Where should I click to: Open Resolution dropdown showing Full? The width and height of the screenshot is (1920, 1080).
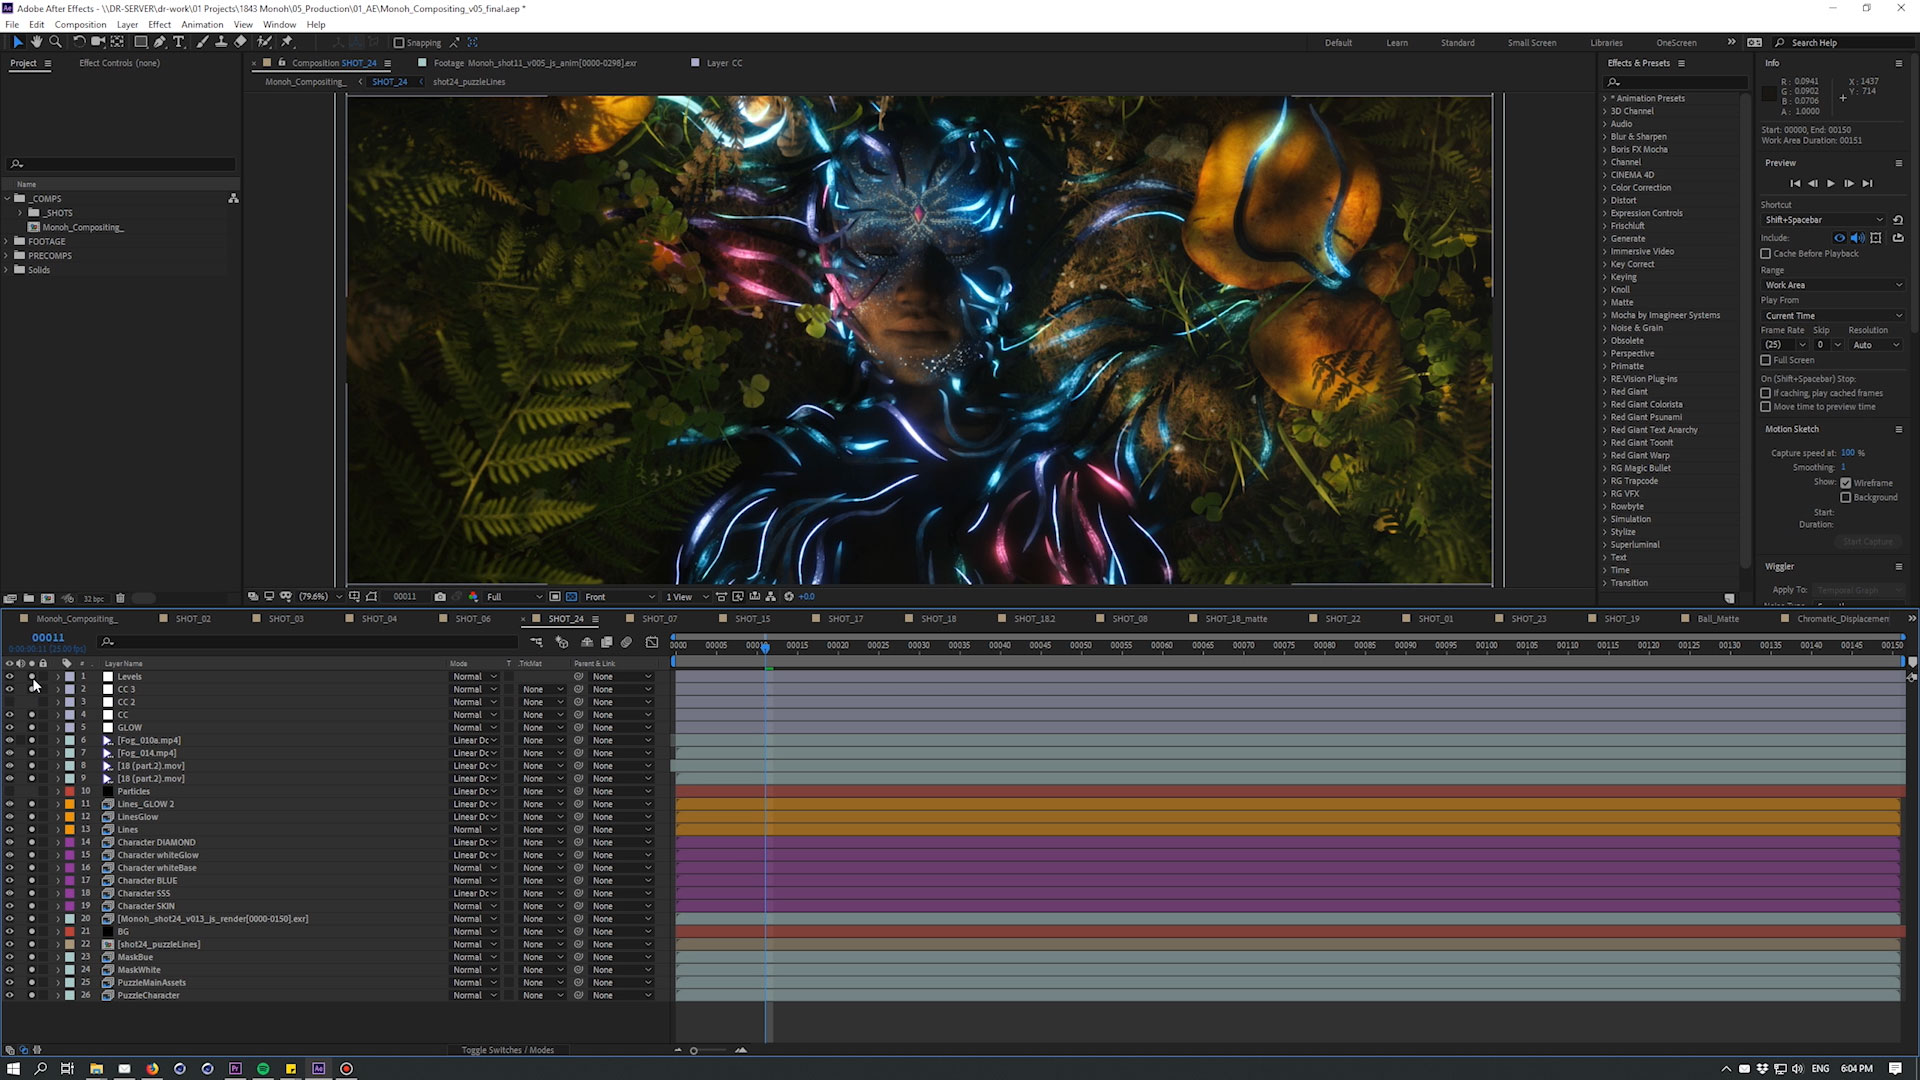click(514, 597)
